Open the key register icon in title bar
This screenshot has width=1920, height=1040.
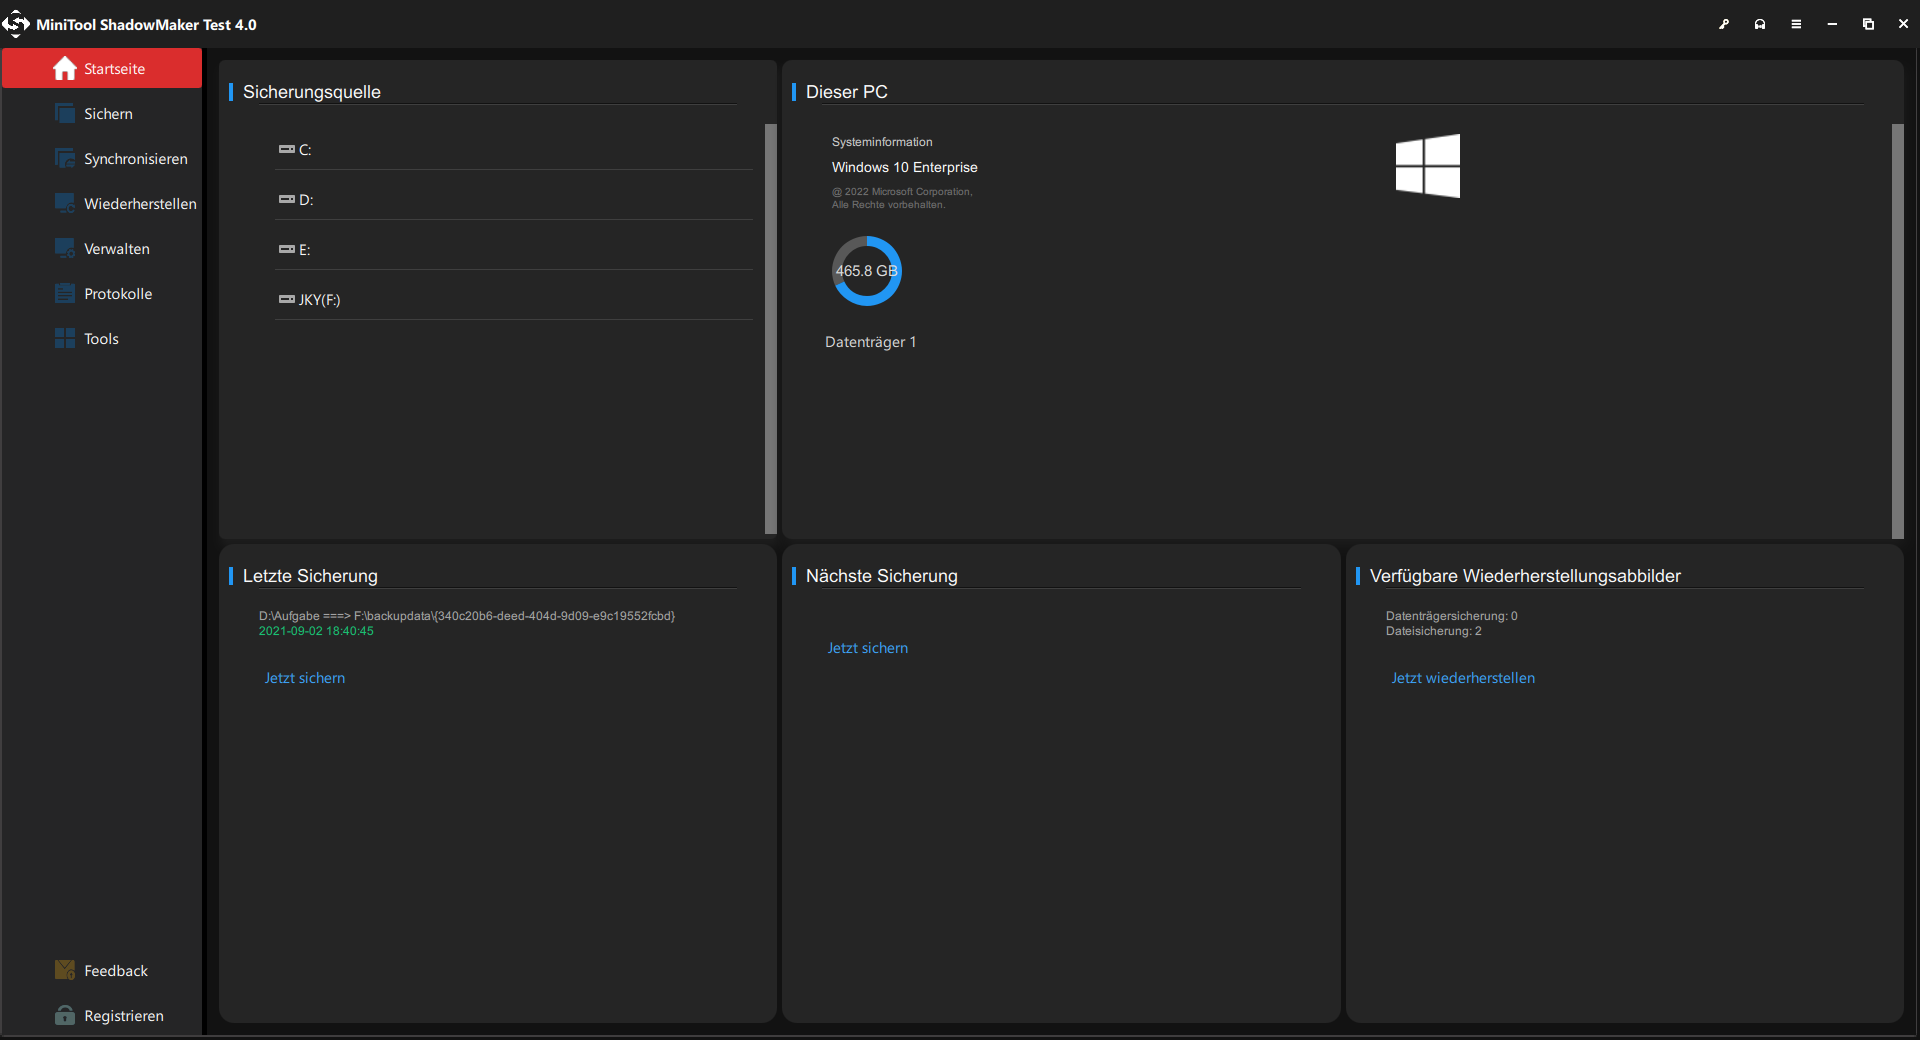(1724, 24)
